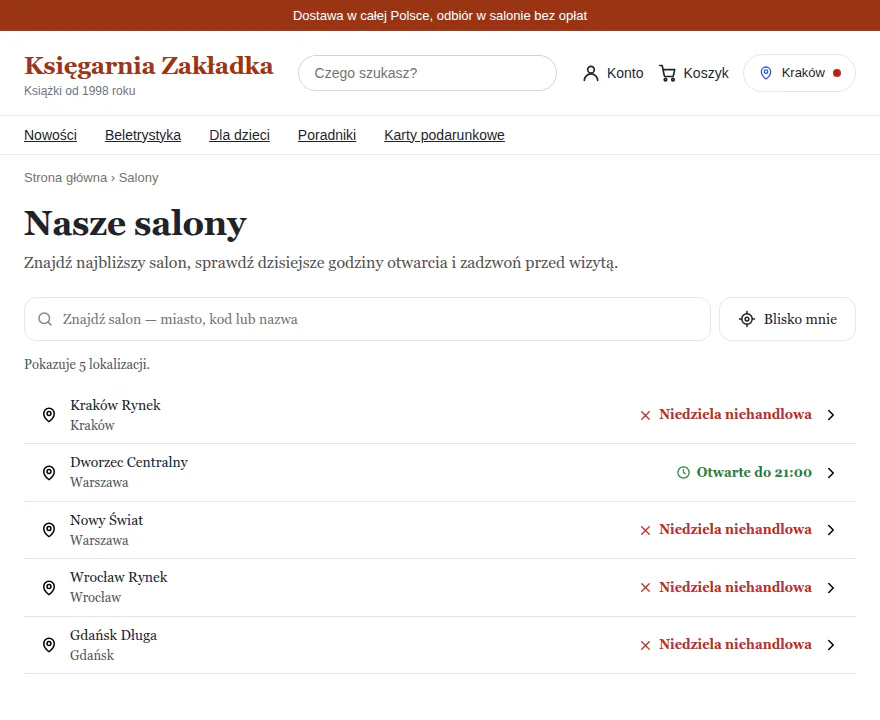
Task: Click the Nasze salony heading
Action: pyautogui.click(x=135, y=223)
